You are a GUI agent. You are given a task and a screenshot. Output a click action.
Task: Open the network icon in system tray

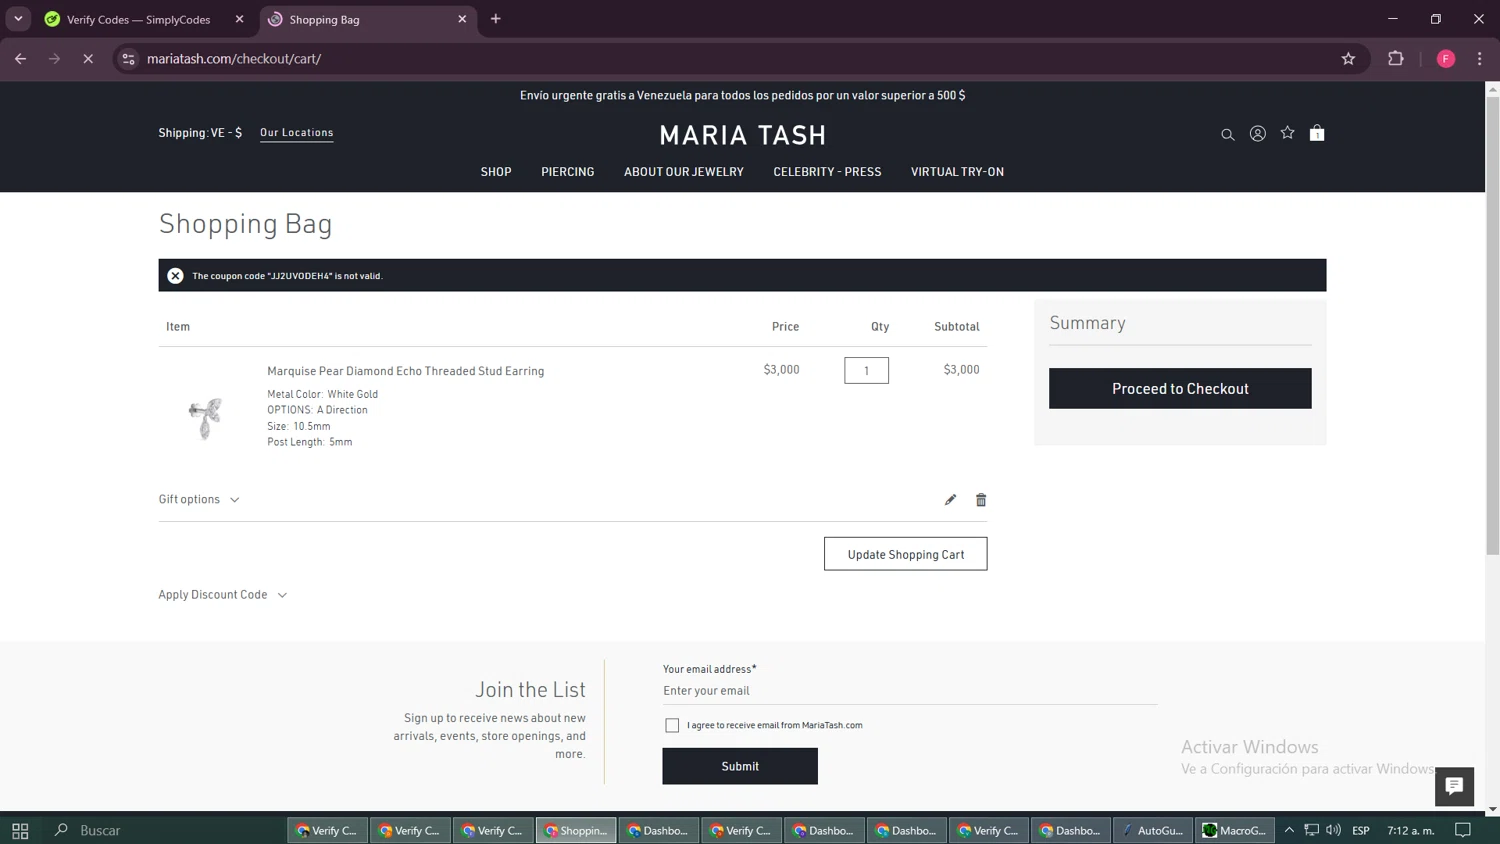coord(1311,830)
